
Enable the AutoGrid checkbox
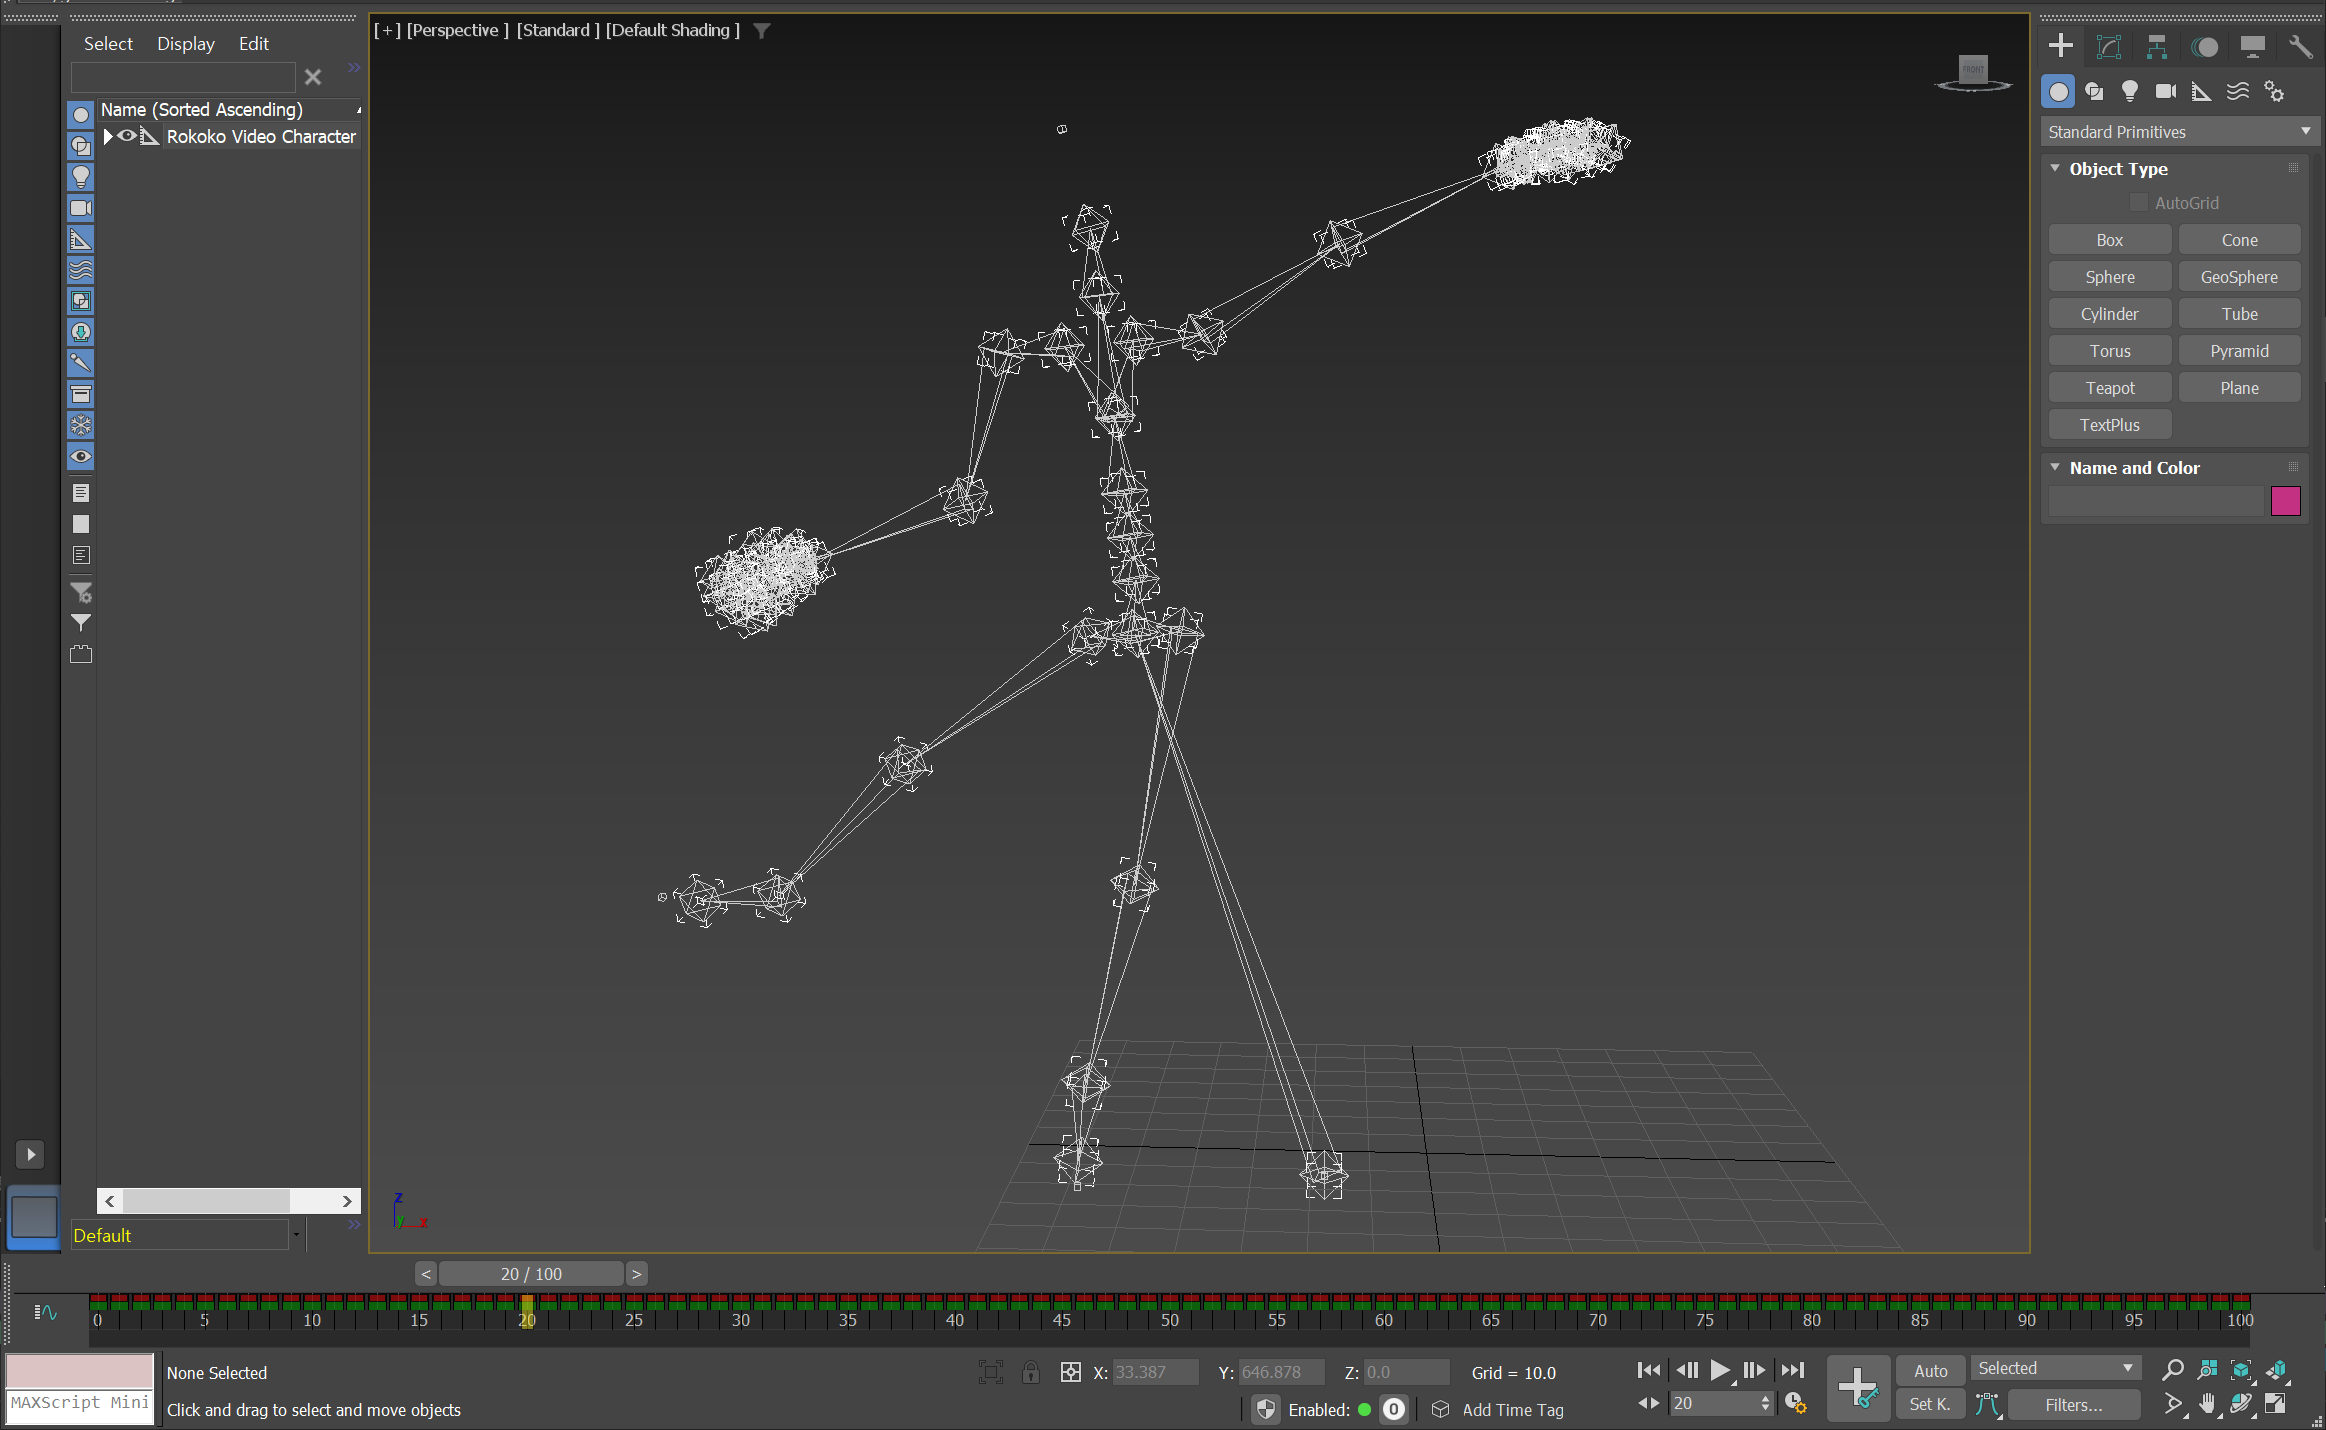click(2138, 203)
